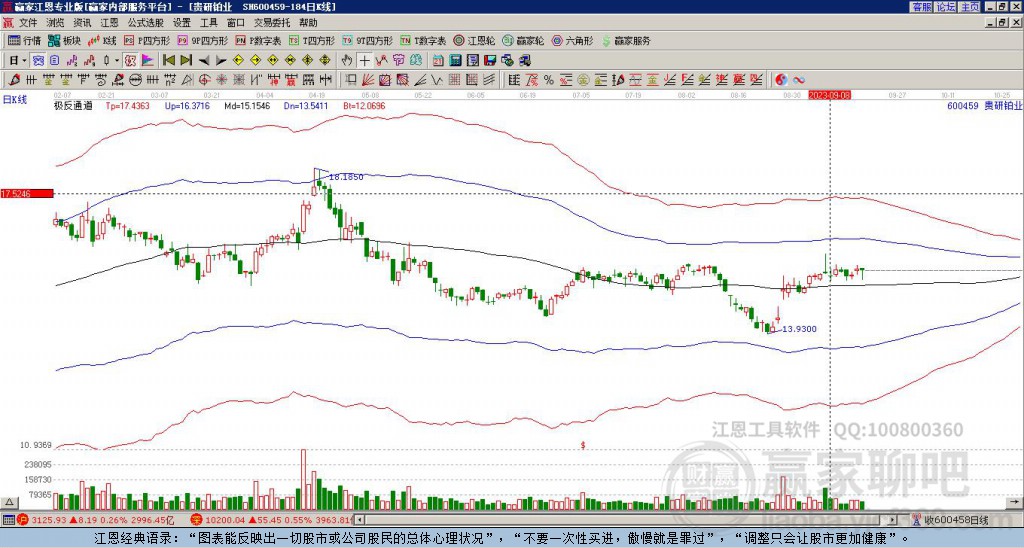Open the 9T四方形 tool
This screenshot has width=1024, height=548.
(368, 40)
